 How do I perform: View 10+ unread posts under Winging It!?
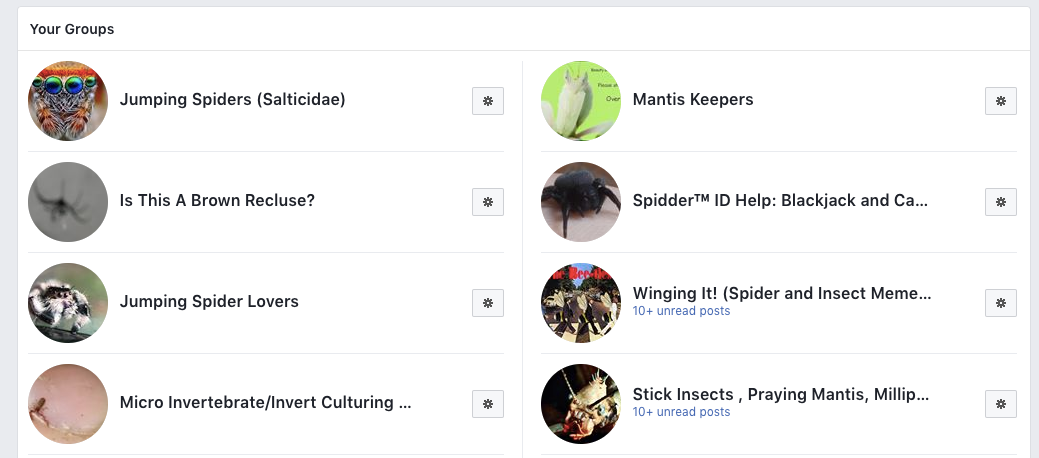coord(681,311)
